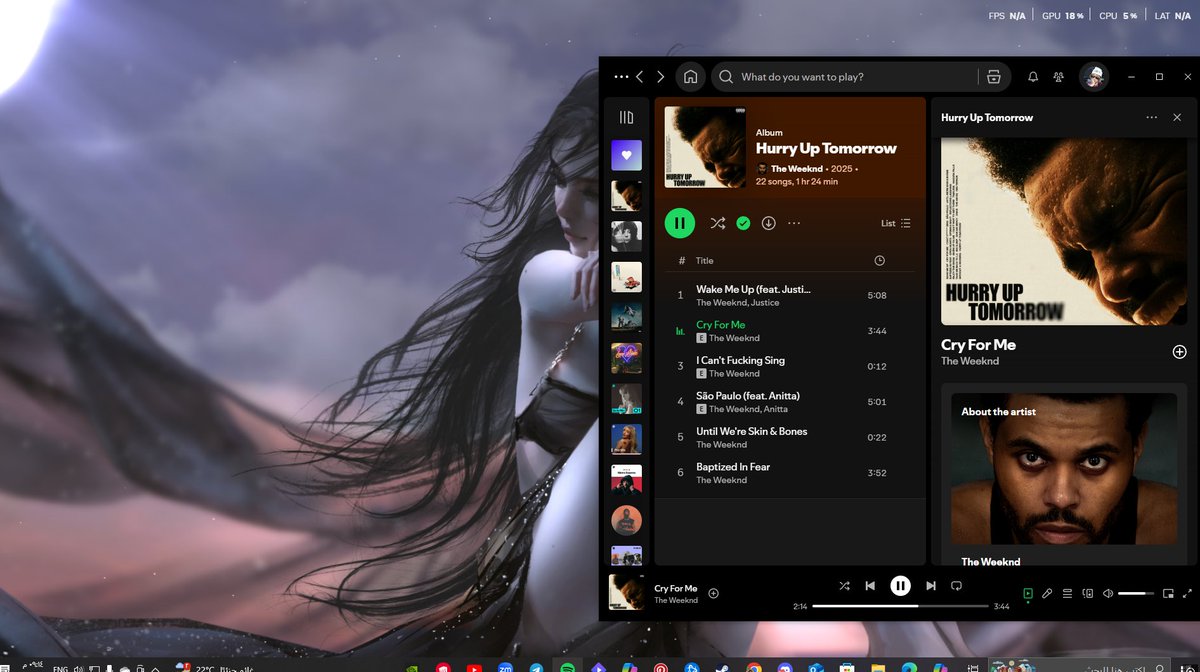Select track Until We're Skin & Bones
This screenshot has width=1200, height=672.
(x=790, y=437)
